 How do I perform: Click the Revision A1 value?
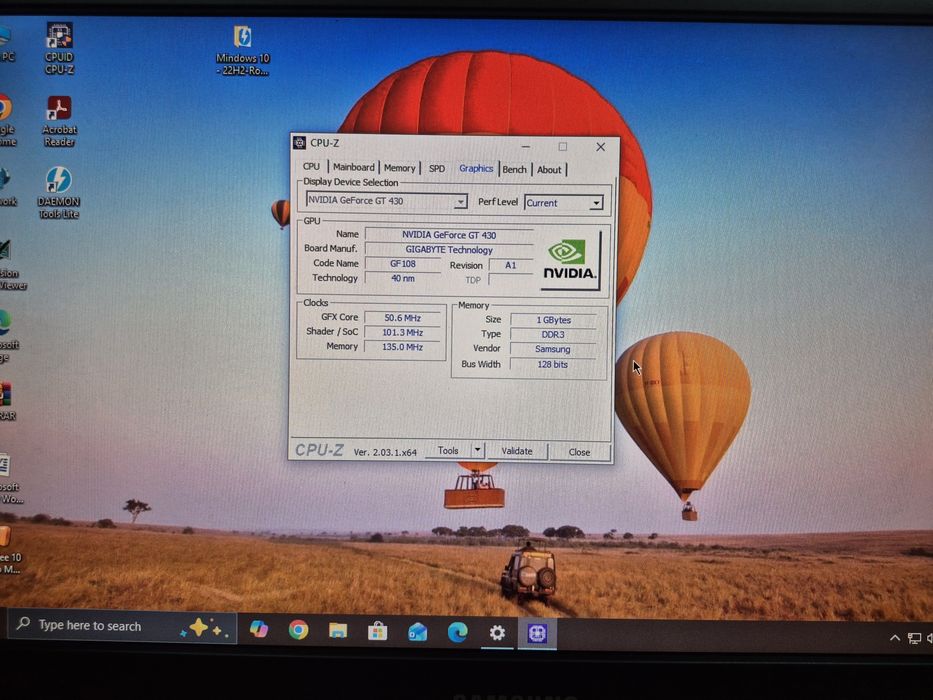tap(511, 265)
